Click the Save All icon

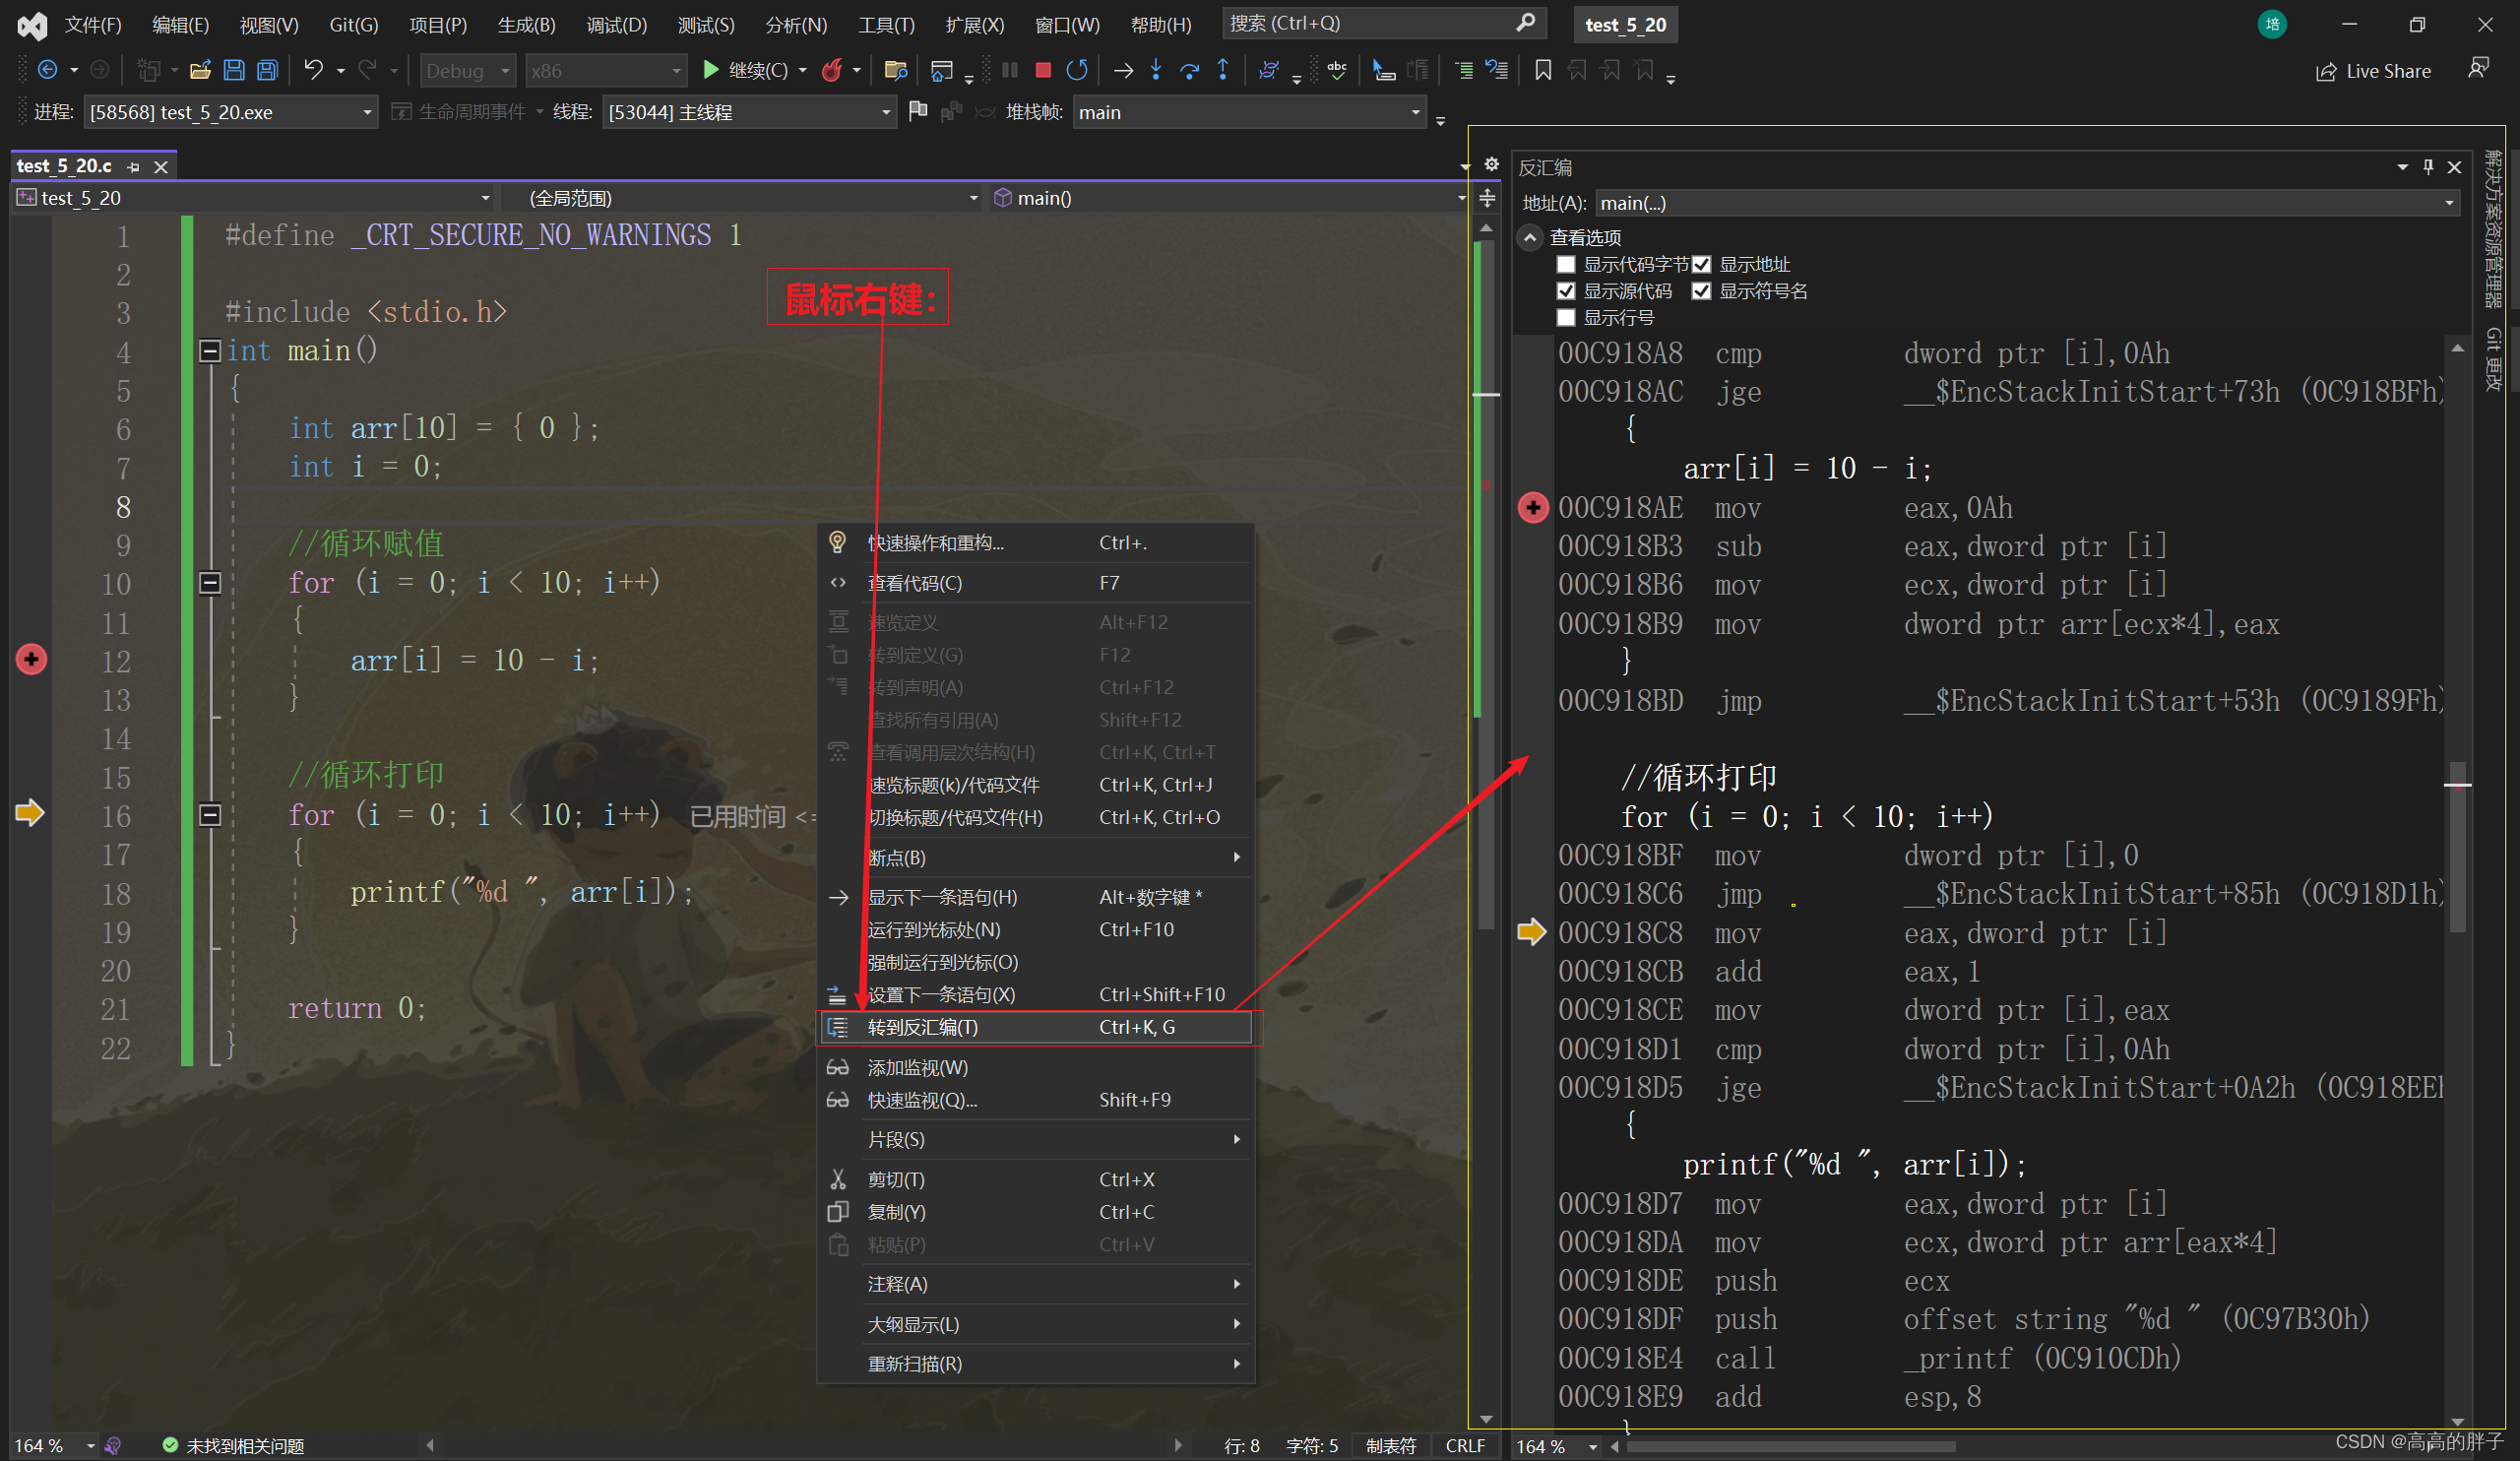tap(267, 70)
